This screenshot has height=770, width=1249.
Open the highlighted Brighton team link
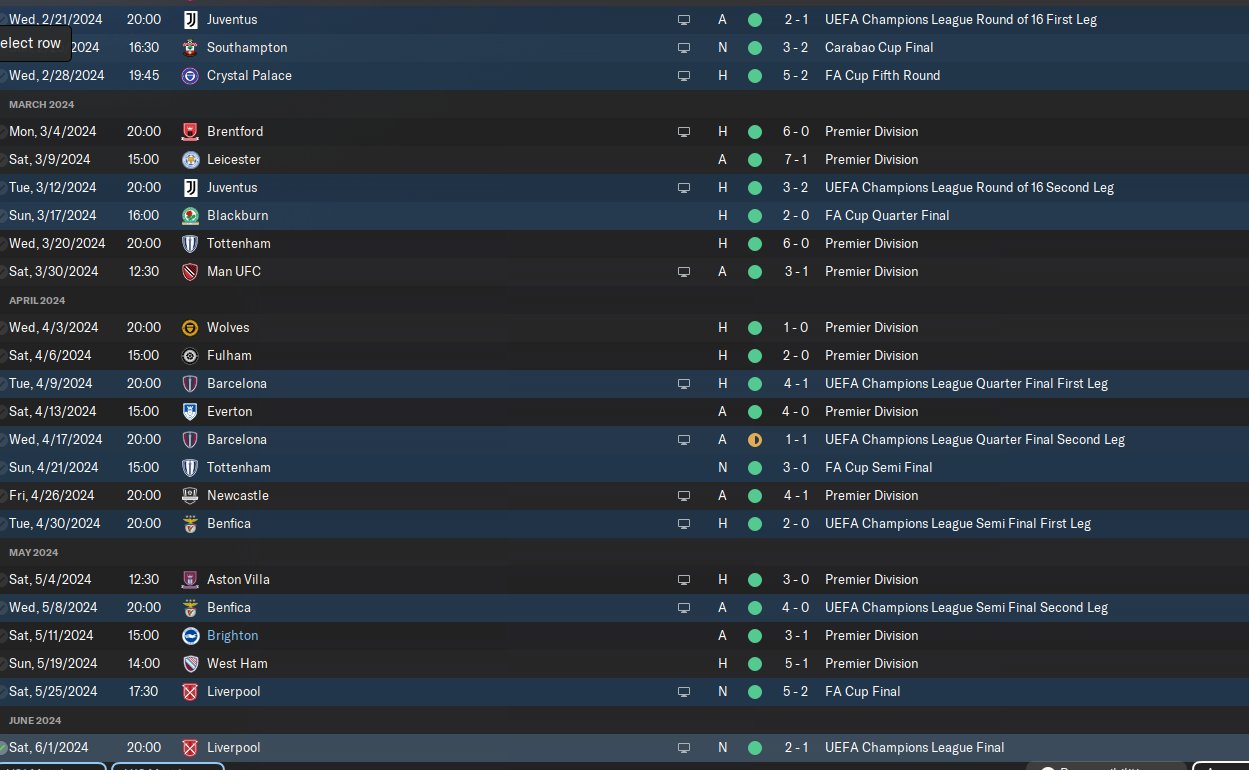click(232, 635)
